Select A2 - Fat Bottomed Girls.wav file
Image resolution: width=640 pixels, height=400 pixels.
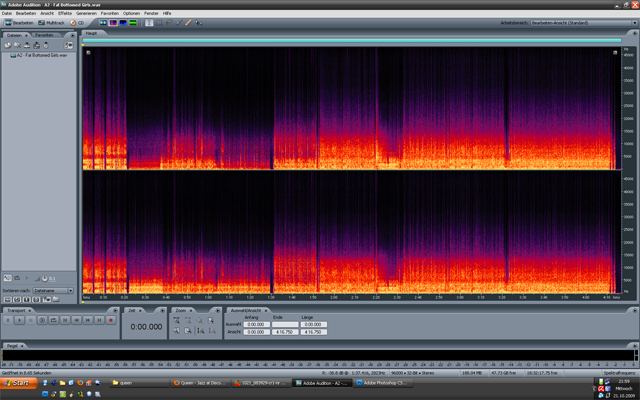coord(39,55)
